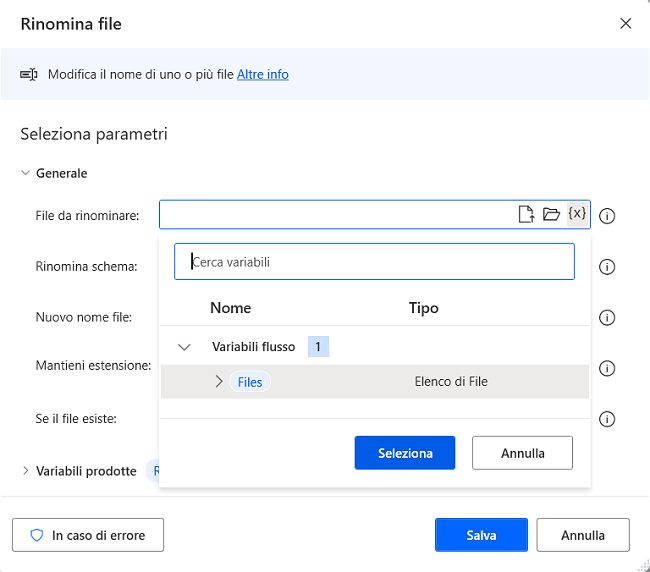Open info icon for Mantieni estensione
The width and height of the screenshot is (650, 572).
coord(607,368)
